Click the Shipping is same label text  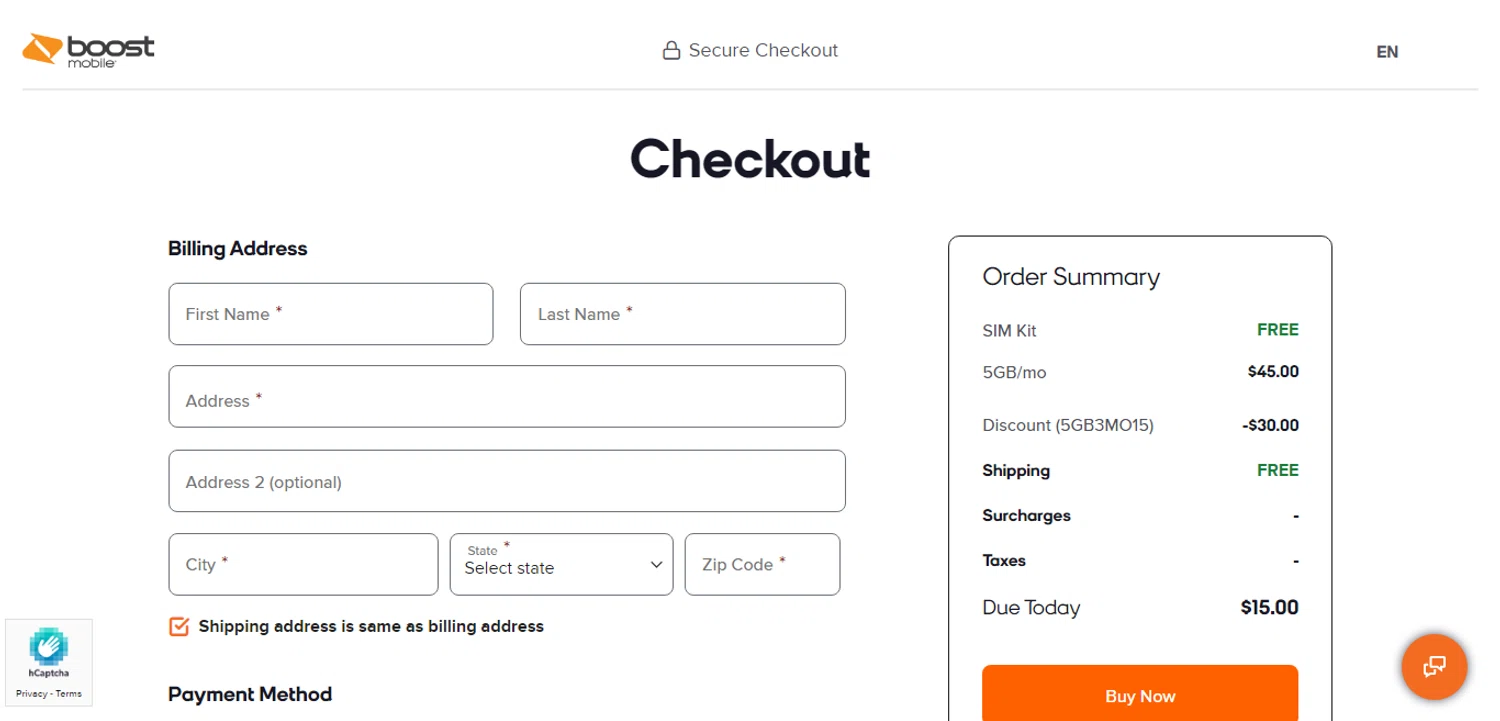click(x=371, y=627)
